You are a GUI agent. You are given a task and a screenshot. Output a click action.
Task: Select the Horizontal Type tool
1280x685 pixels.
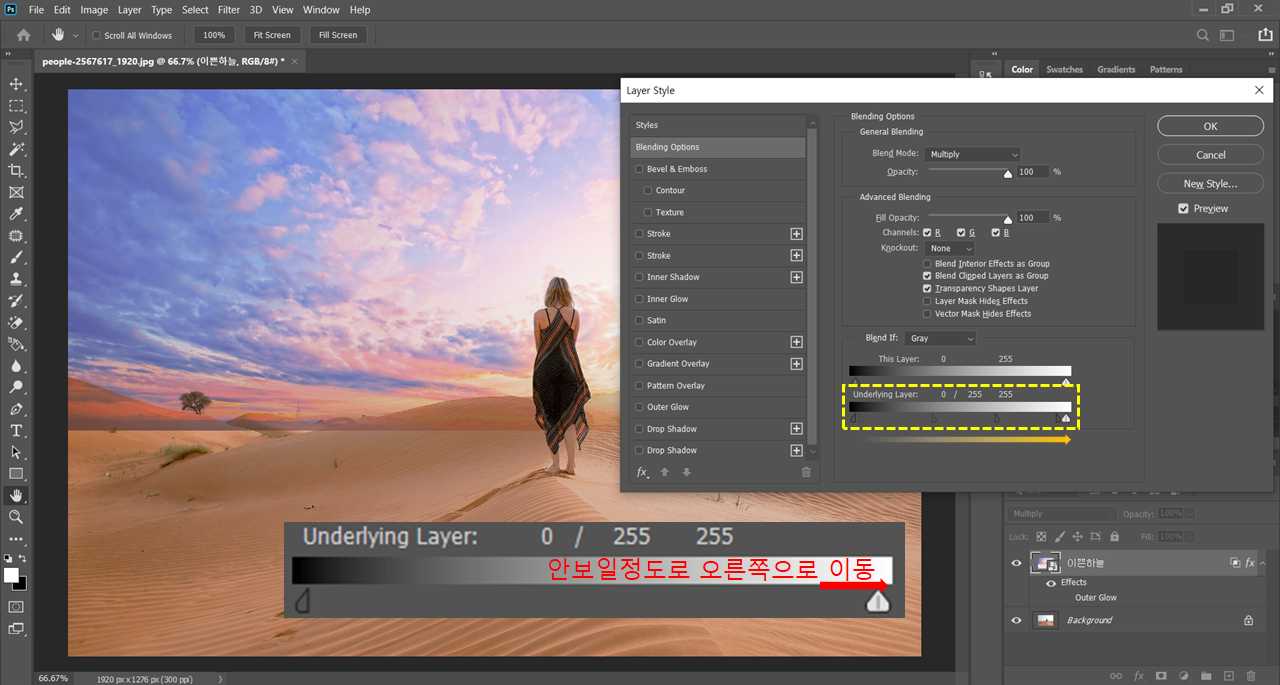[16, 431]
